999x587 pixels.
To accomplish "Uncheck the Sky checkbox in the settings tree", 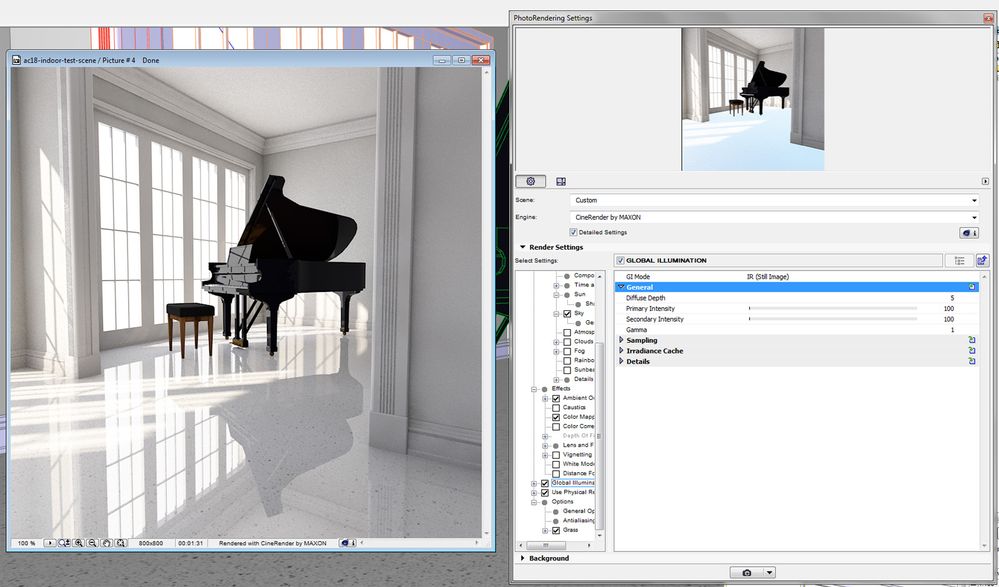I will [x=567, y=314].
